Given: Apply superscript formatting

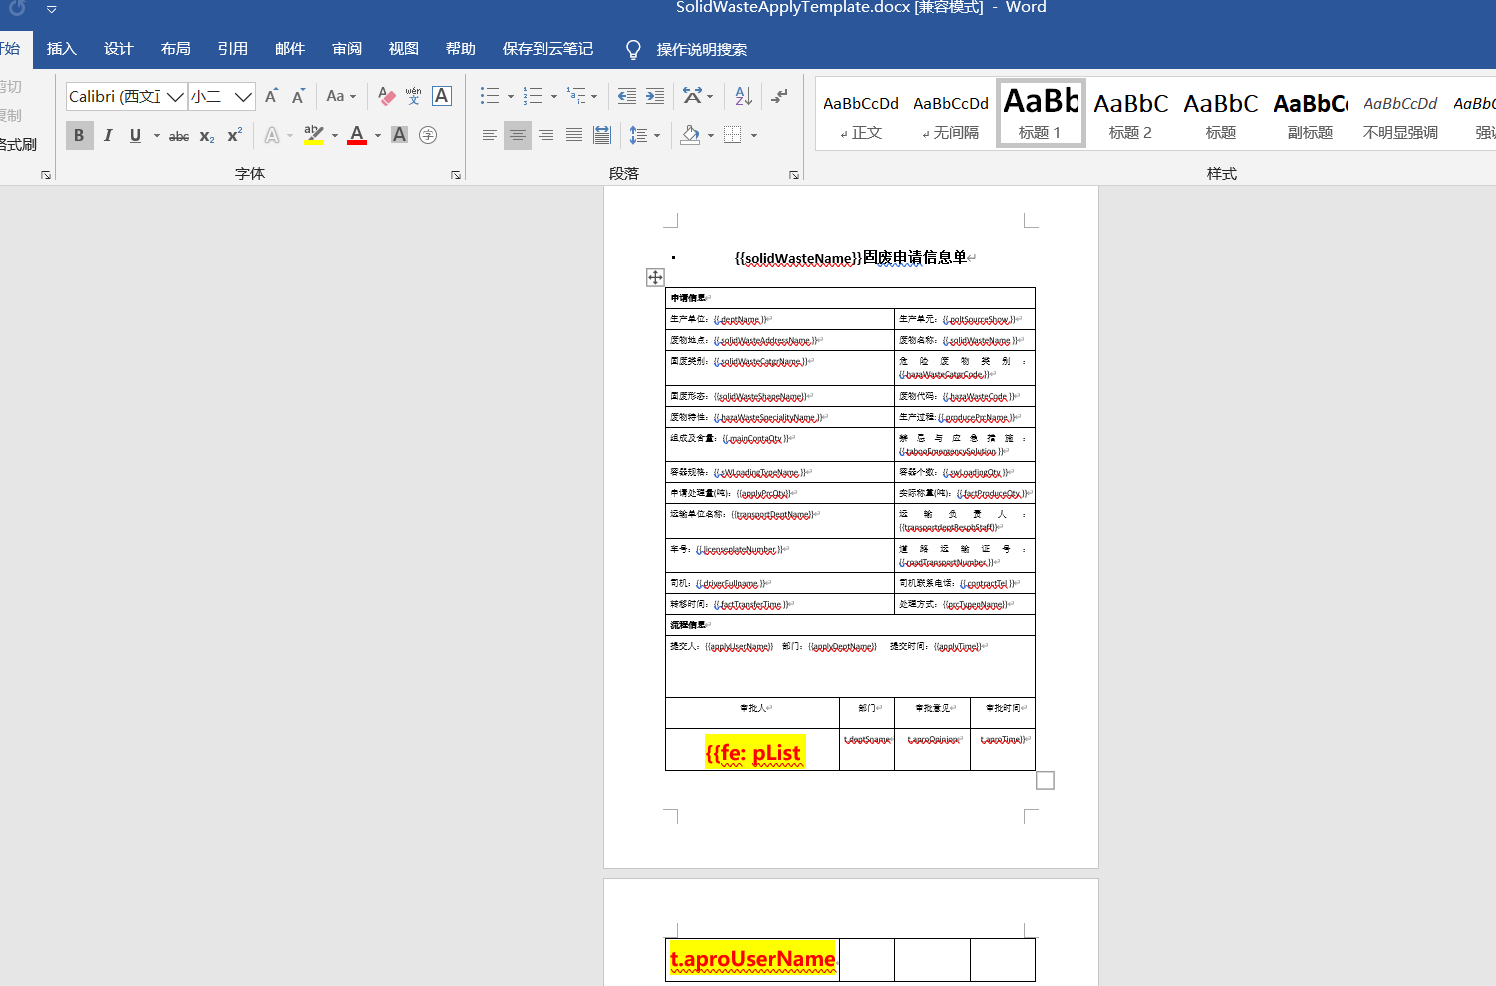Looking at the screenshot, I should point(235,135).
